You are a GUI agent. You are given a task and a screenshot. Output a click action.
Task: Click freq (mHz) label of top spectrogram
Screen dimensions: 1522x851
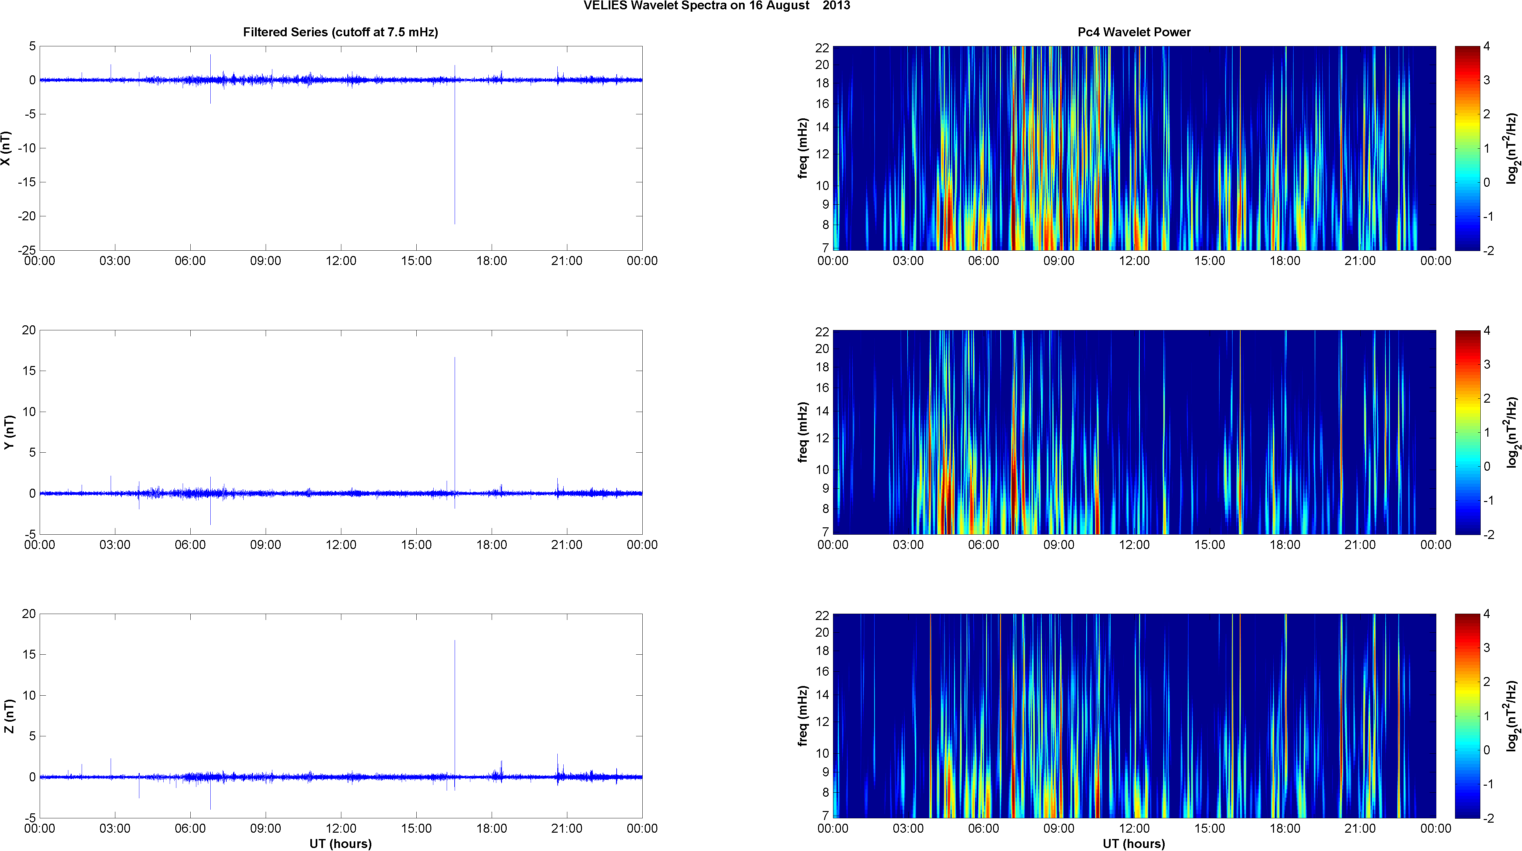click(802, 148)
